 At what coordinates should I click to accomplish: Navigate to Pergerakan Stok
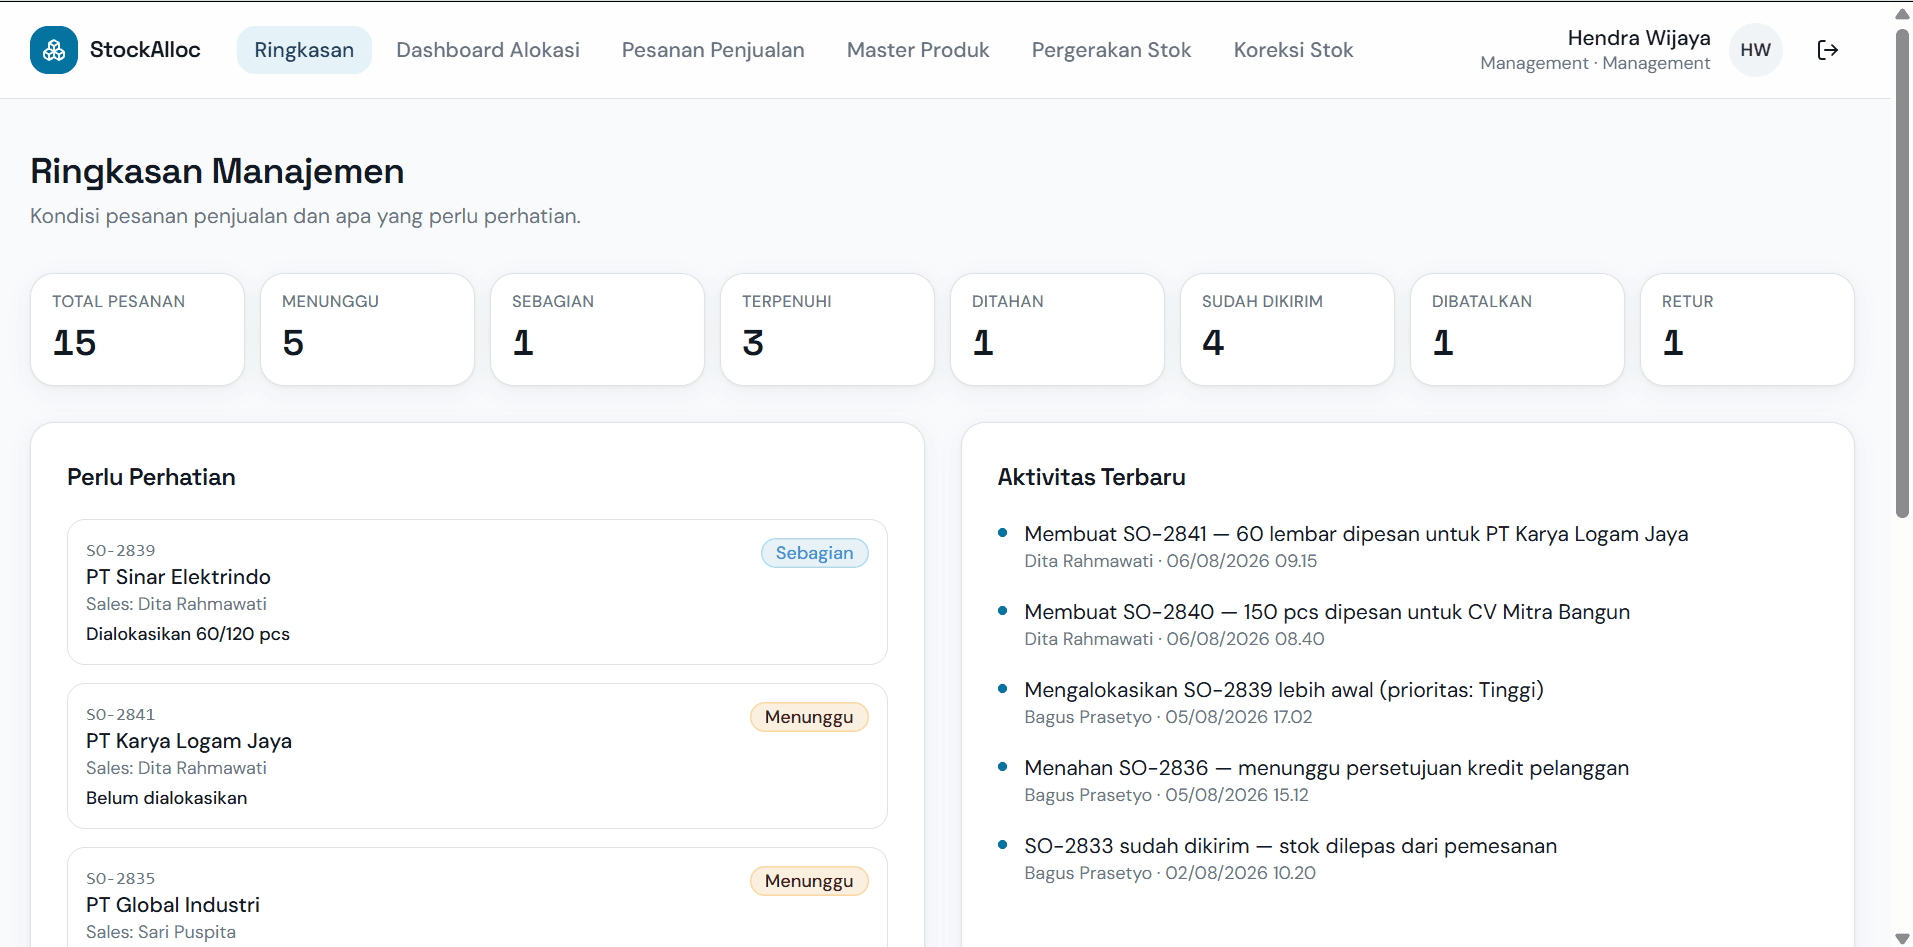[1111, 50]
